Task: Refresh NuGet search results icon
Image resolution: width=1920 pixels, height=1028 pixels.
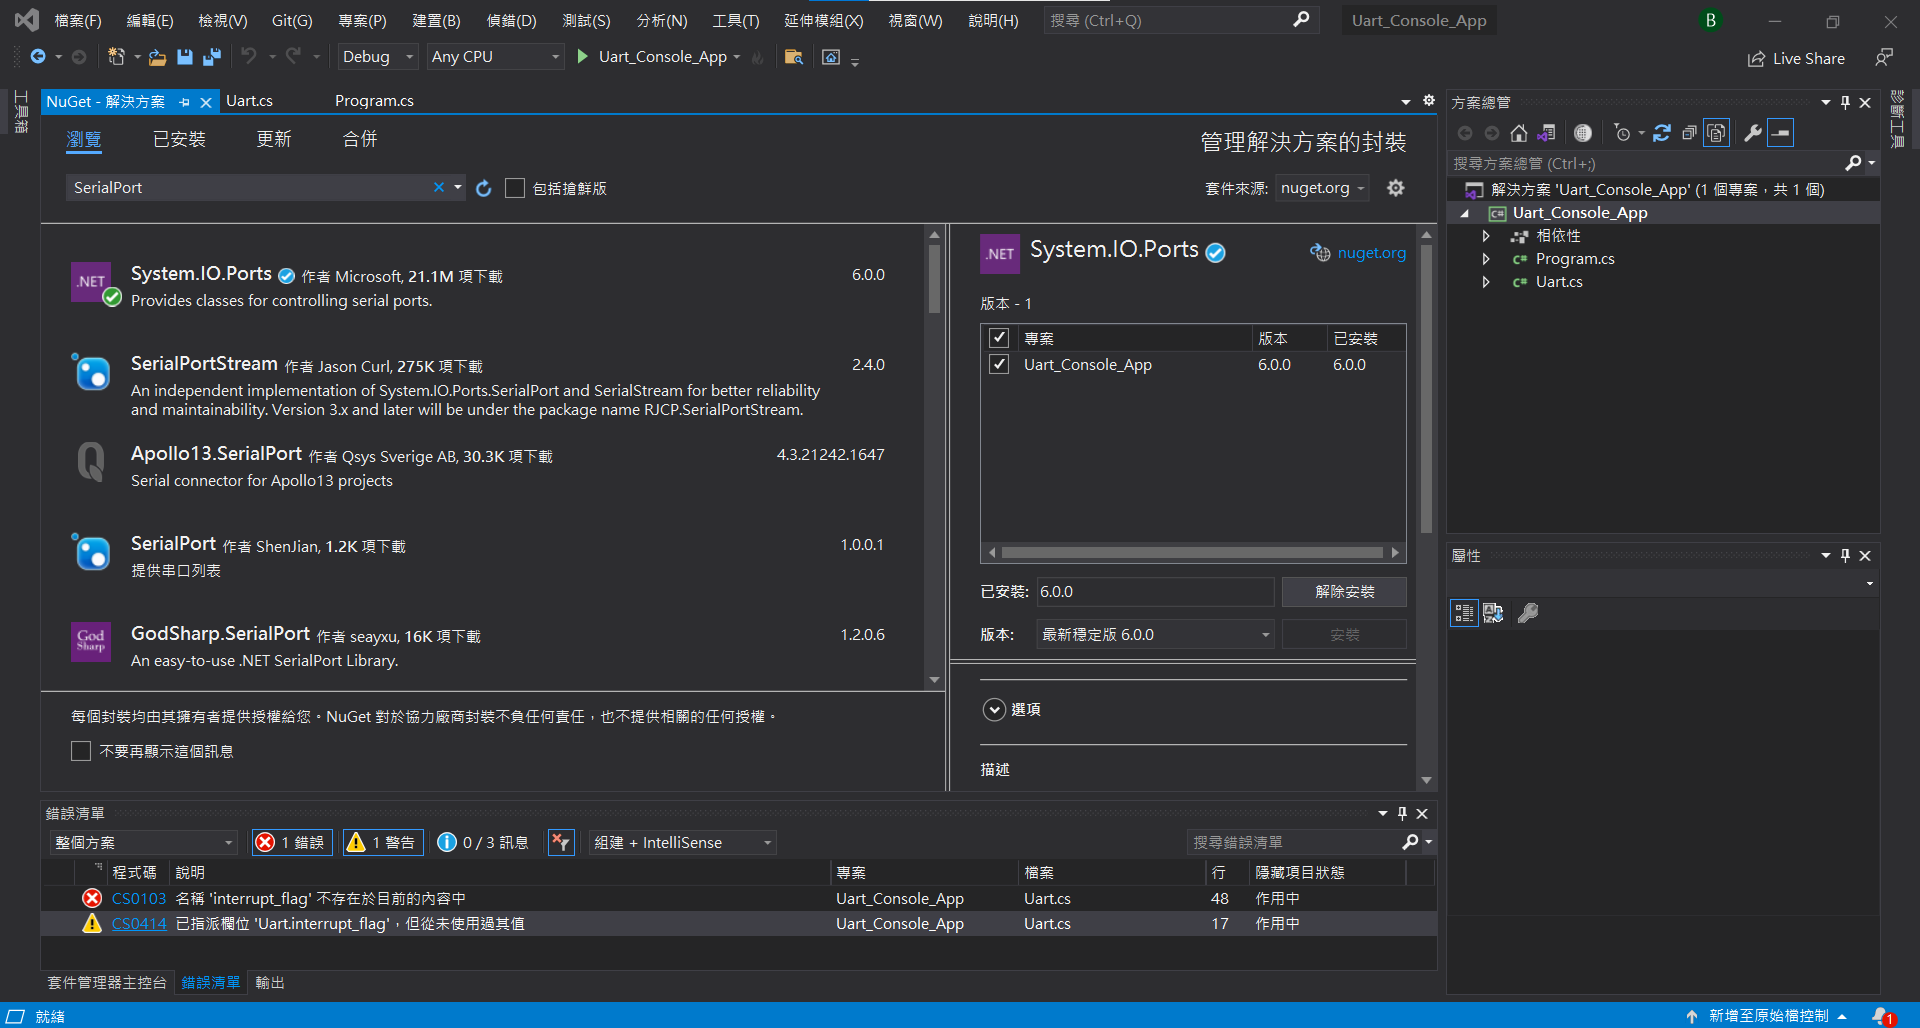Action: (484, 188)
